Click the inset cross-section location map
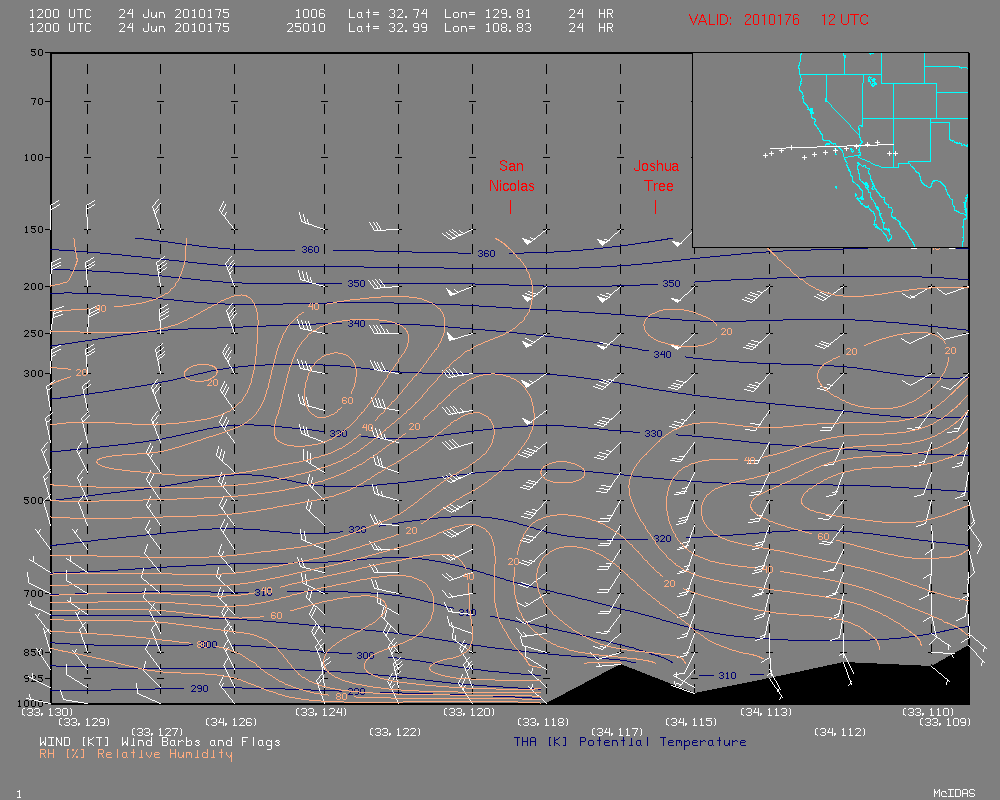1000x800 pixels. [x=830, y=150]
